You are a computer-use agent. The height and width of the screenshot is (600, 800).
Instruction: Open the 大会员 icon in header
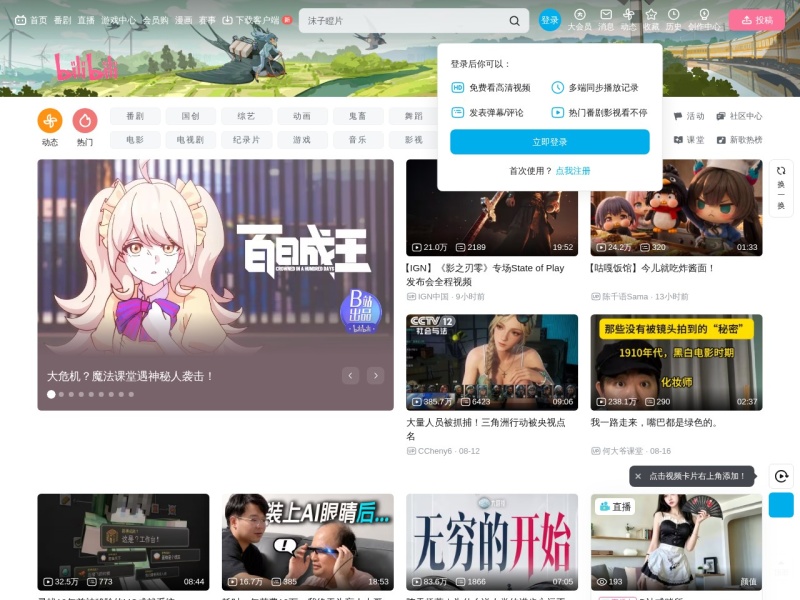580,20
